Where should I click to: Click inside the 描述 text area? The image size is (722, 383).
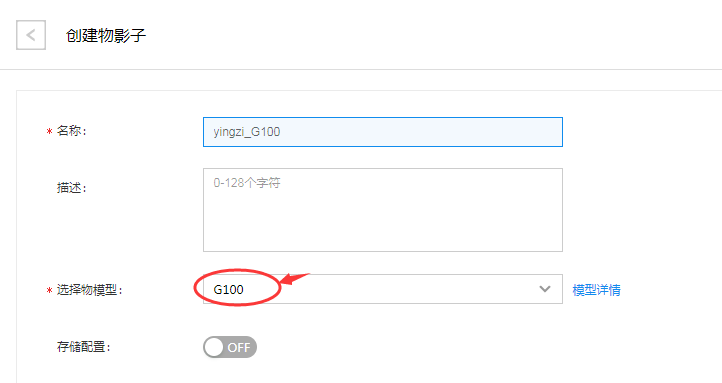click(383, 210)
